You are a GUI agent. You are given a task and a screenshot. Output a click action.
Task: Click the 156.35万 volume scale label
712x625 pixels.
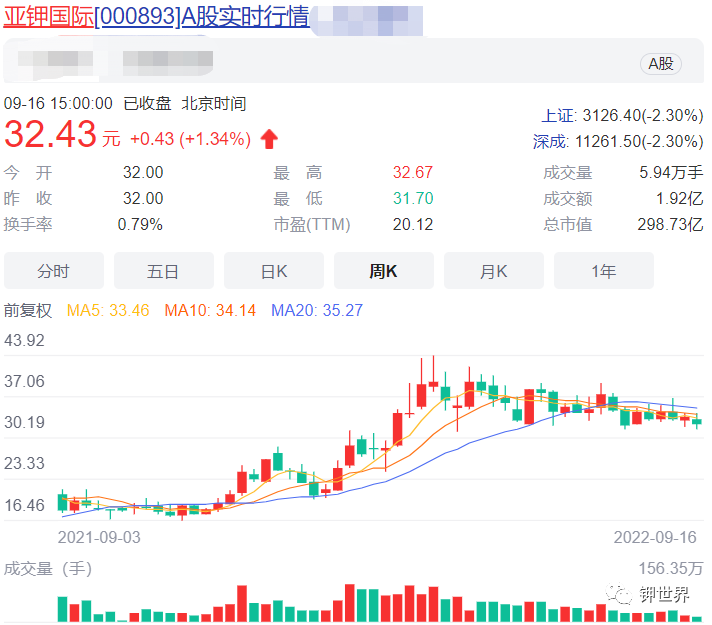click(671, 568)
